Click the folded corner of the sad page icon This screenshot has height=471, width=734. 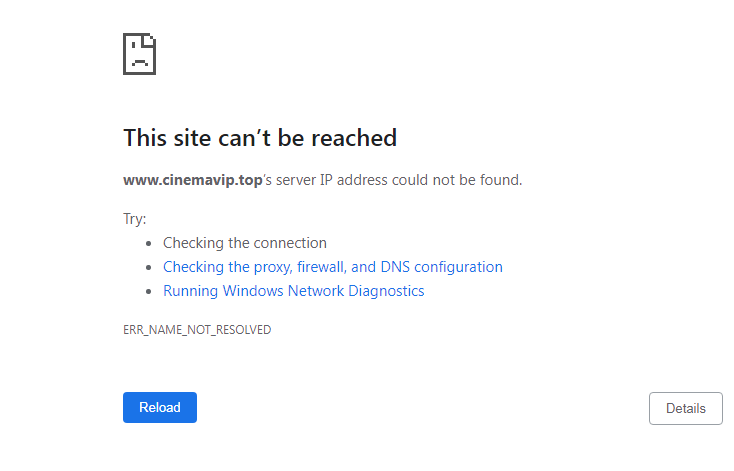point(150,40)
